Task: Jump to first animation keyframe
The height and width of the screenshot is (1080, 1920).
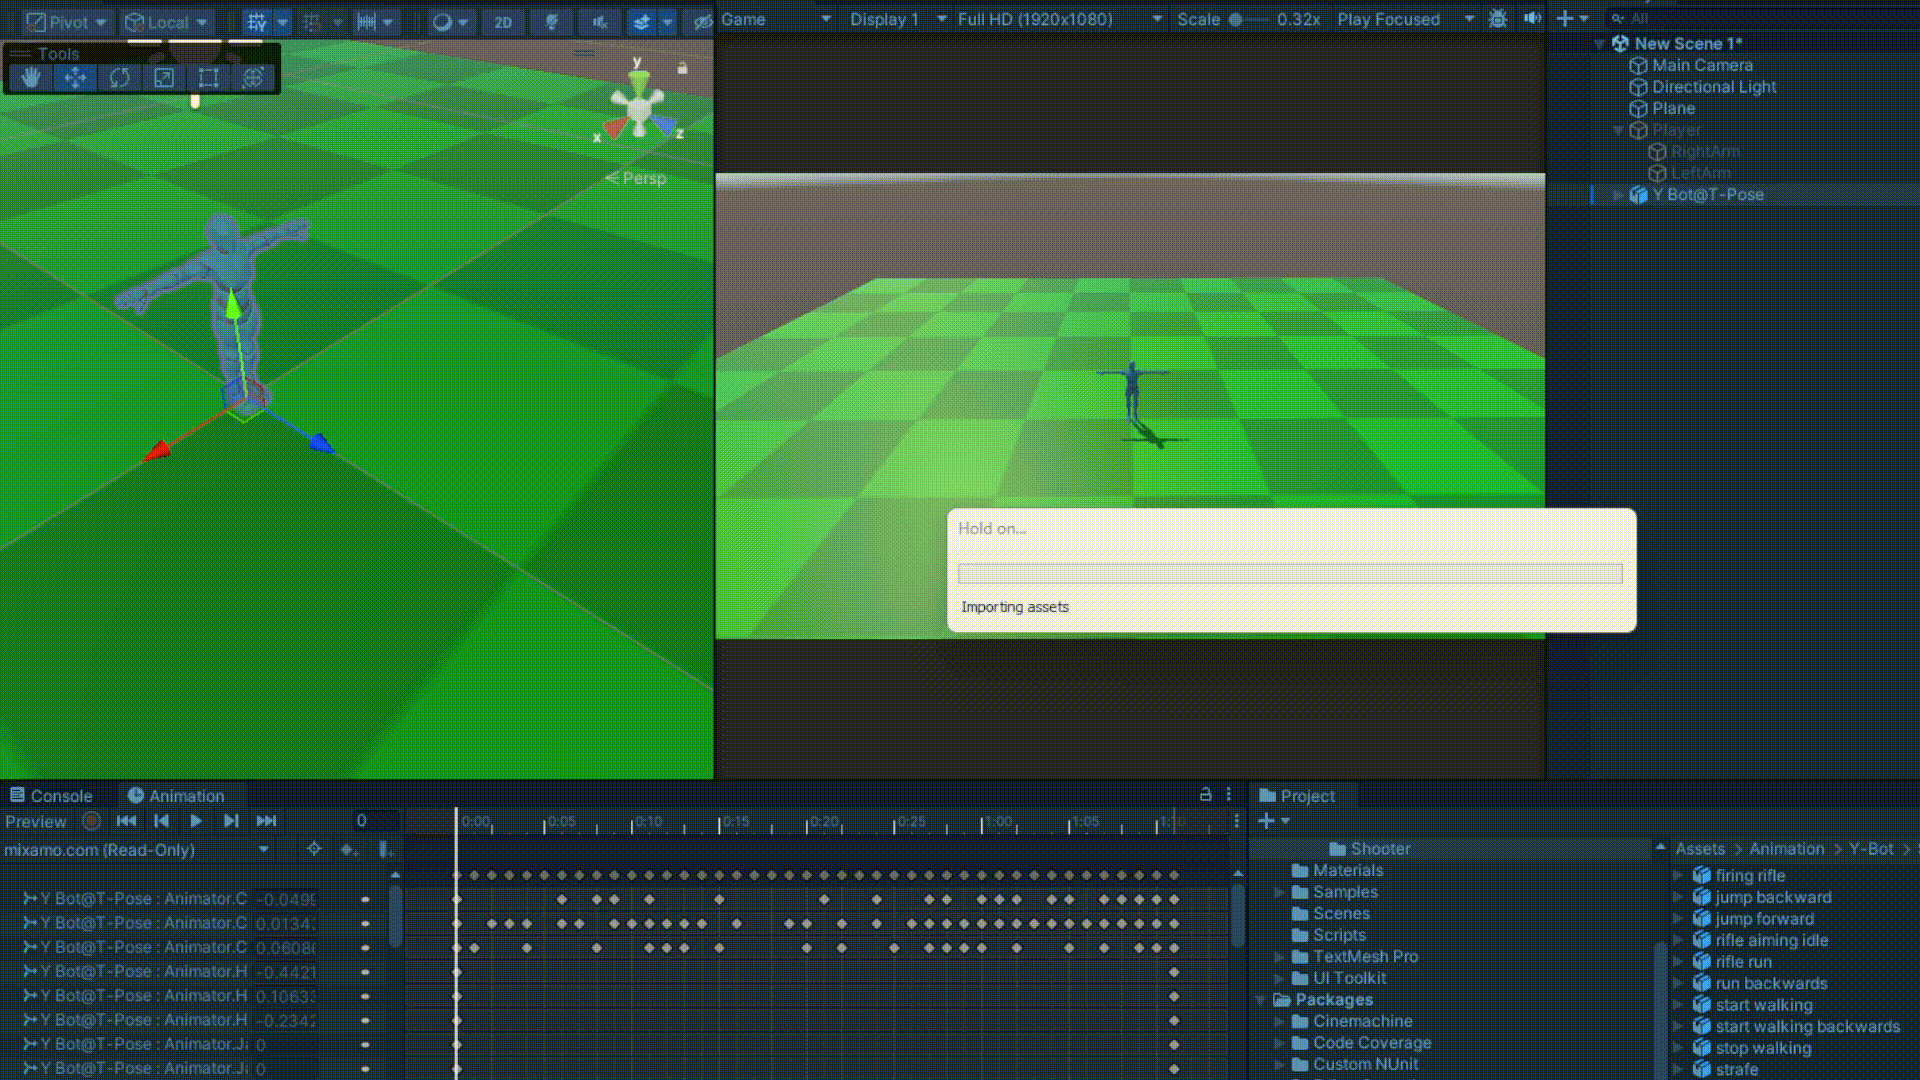Action: tap(126, 821)
